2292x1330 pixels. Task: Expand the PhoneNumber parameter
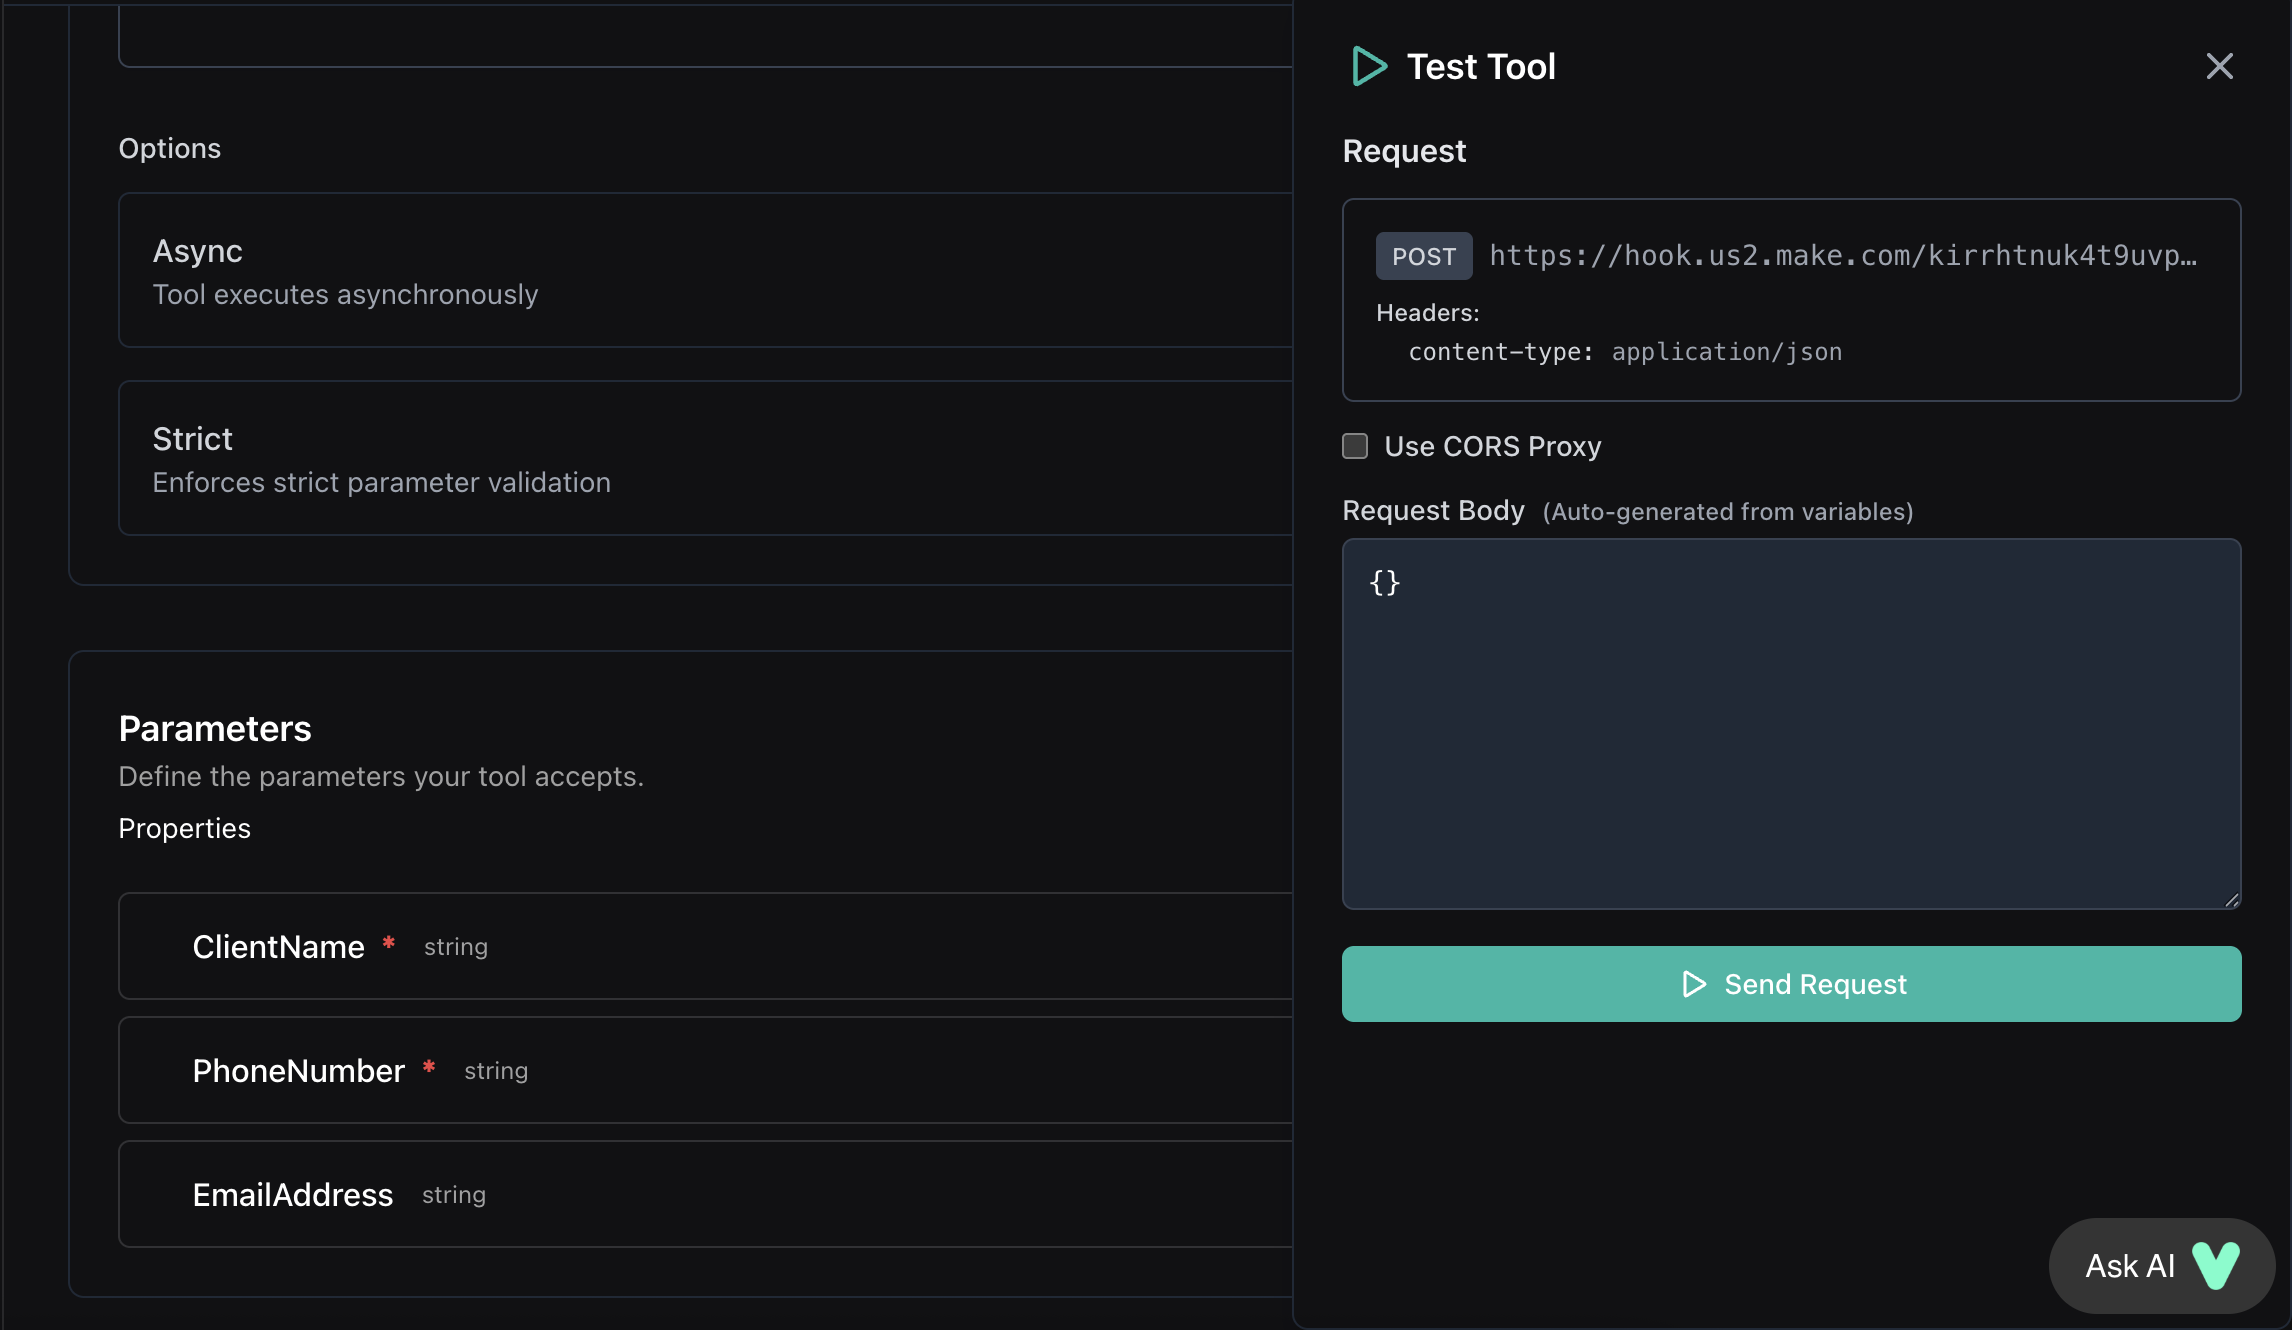pos(700,1070)
